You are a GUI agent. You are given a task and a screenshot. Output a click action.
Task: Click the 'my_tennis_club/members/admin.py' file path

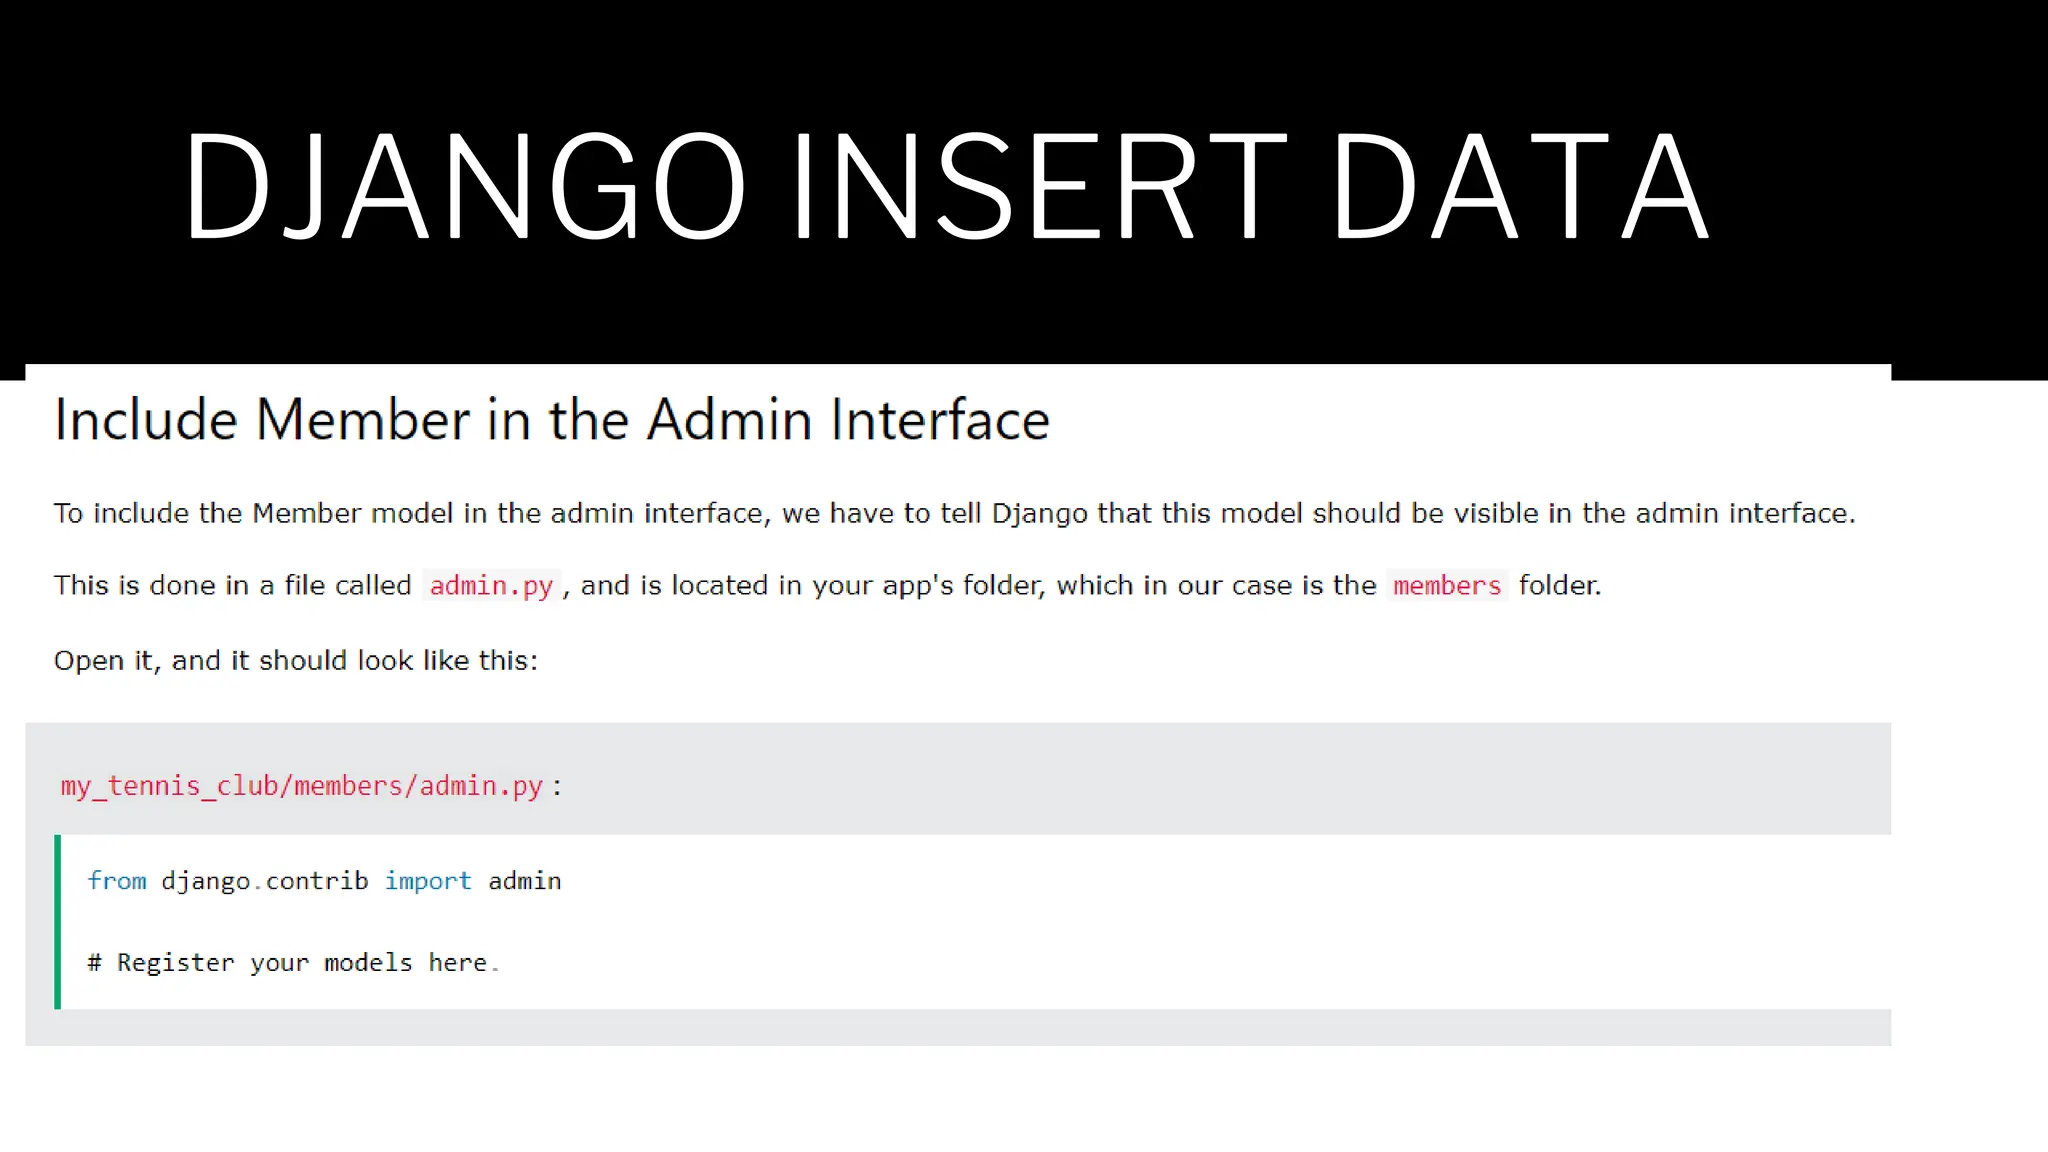click(x=301, y=786)
